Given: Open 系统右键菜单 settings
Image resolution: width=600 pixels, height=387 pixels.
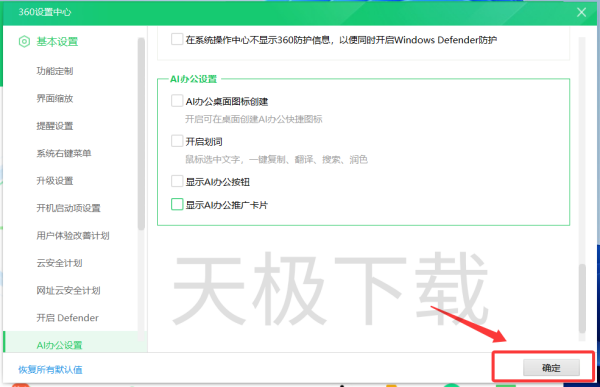Looking at the screenshot, I should (x=64, y=153).
